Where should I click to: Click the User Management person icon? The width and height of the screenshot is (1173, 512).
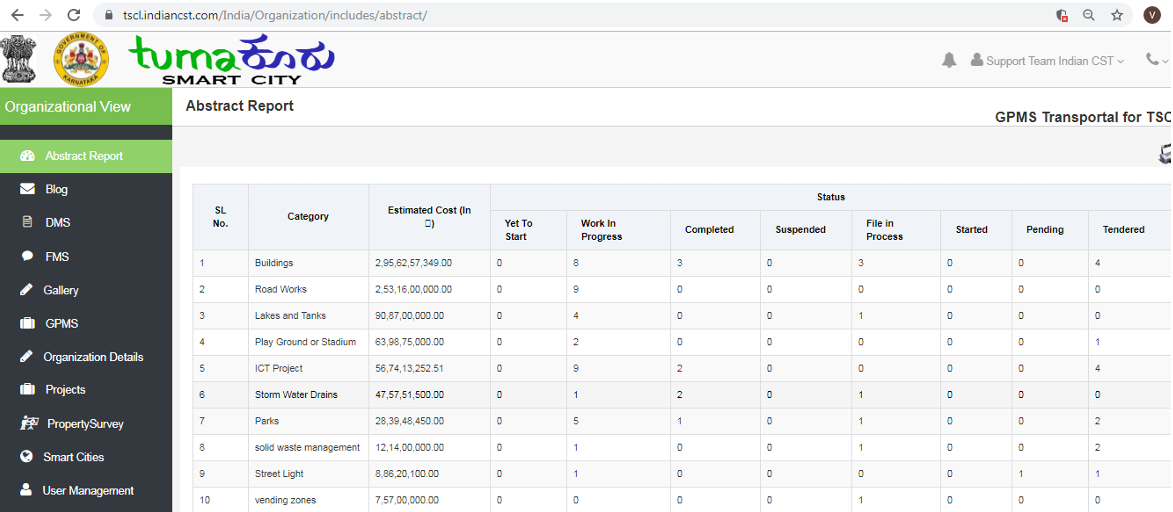point(27,491)
